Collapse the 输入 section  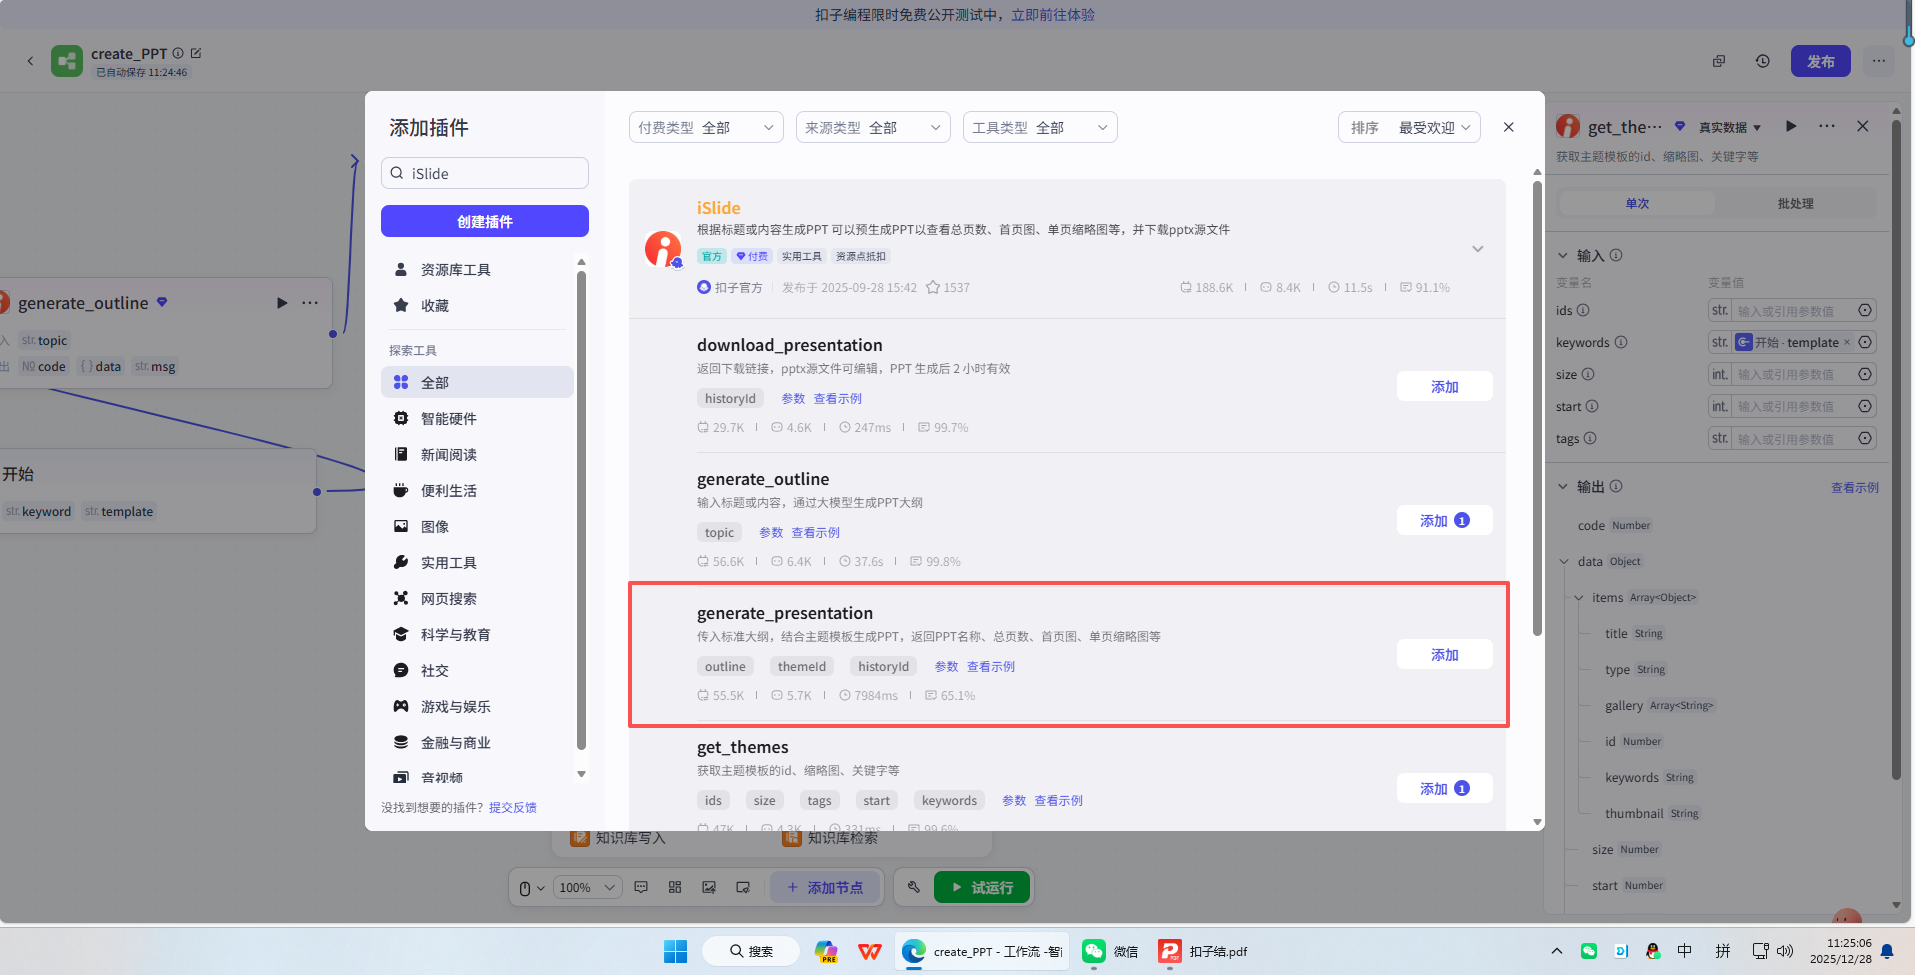click(1563, 255)
